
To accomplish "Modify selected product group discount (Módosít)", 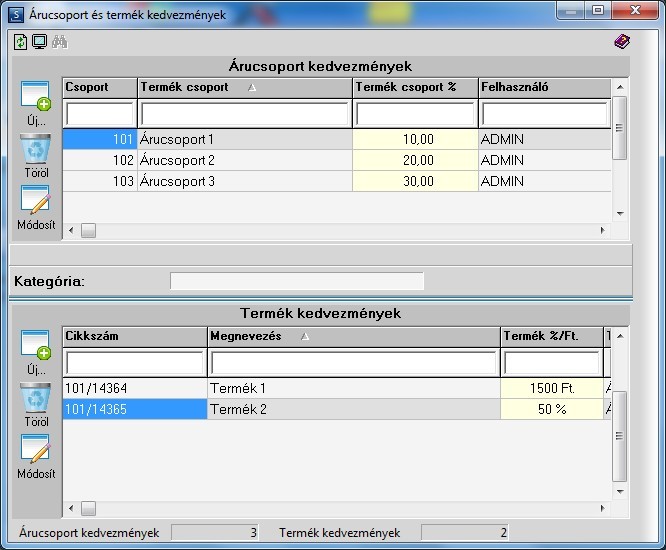I will (36, 208).
